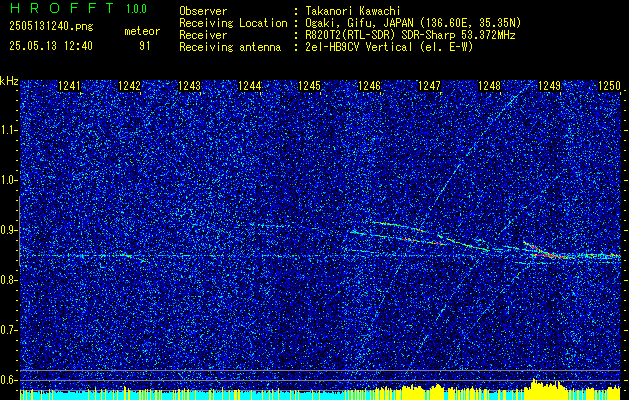Click frequency axis label 0.9
The image size is (629, 400).
click(8, 230)
